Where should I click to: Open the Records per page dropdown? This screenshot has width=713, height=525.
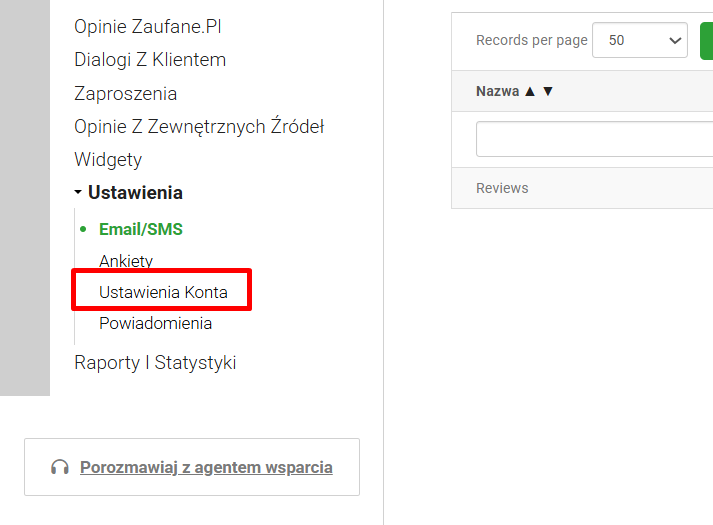[x=640, y=40]
